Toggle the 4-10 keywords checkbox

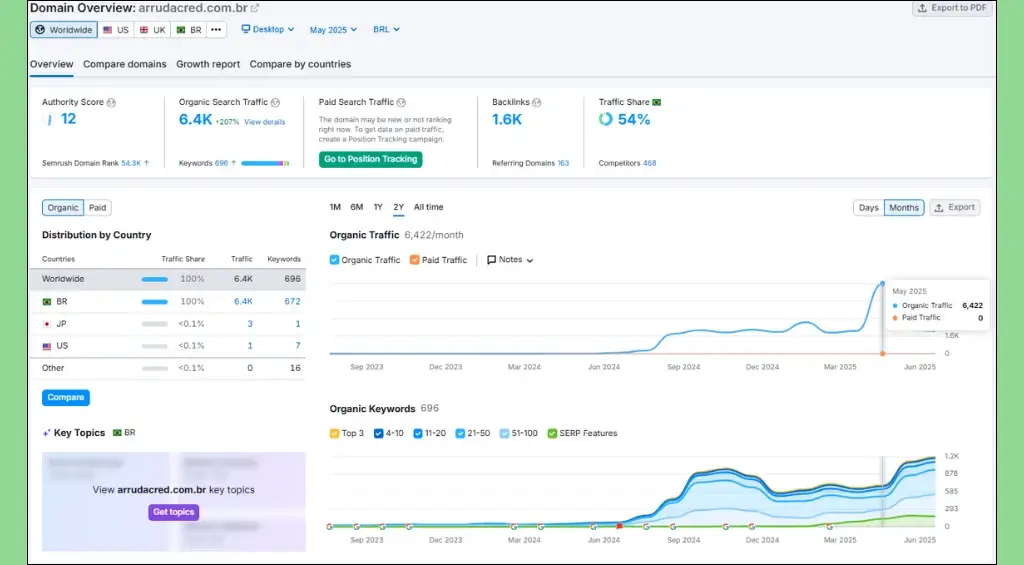coord(378,433)
